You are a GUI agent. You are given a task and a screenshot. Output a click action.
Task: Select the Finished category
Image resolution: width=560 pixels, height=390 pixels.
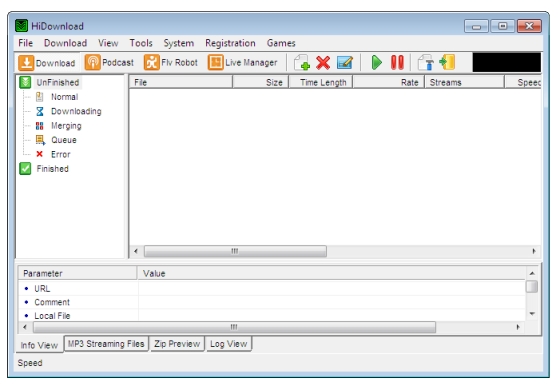point(52,169)
